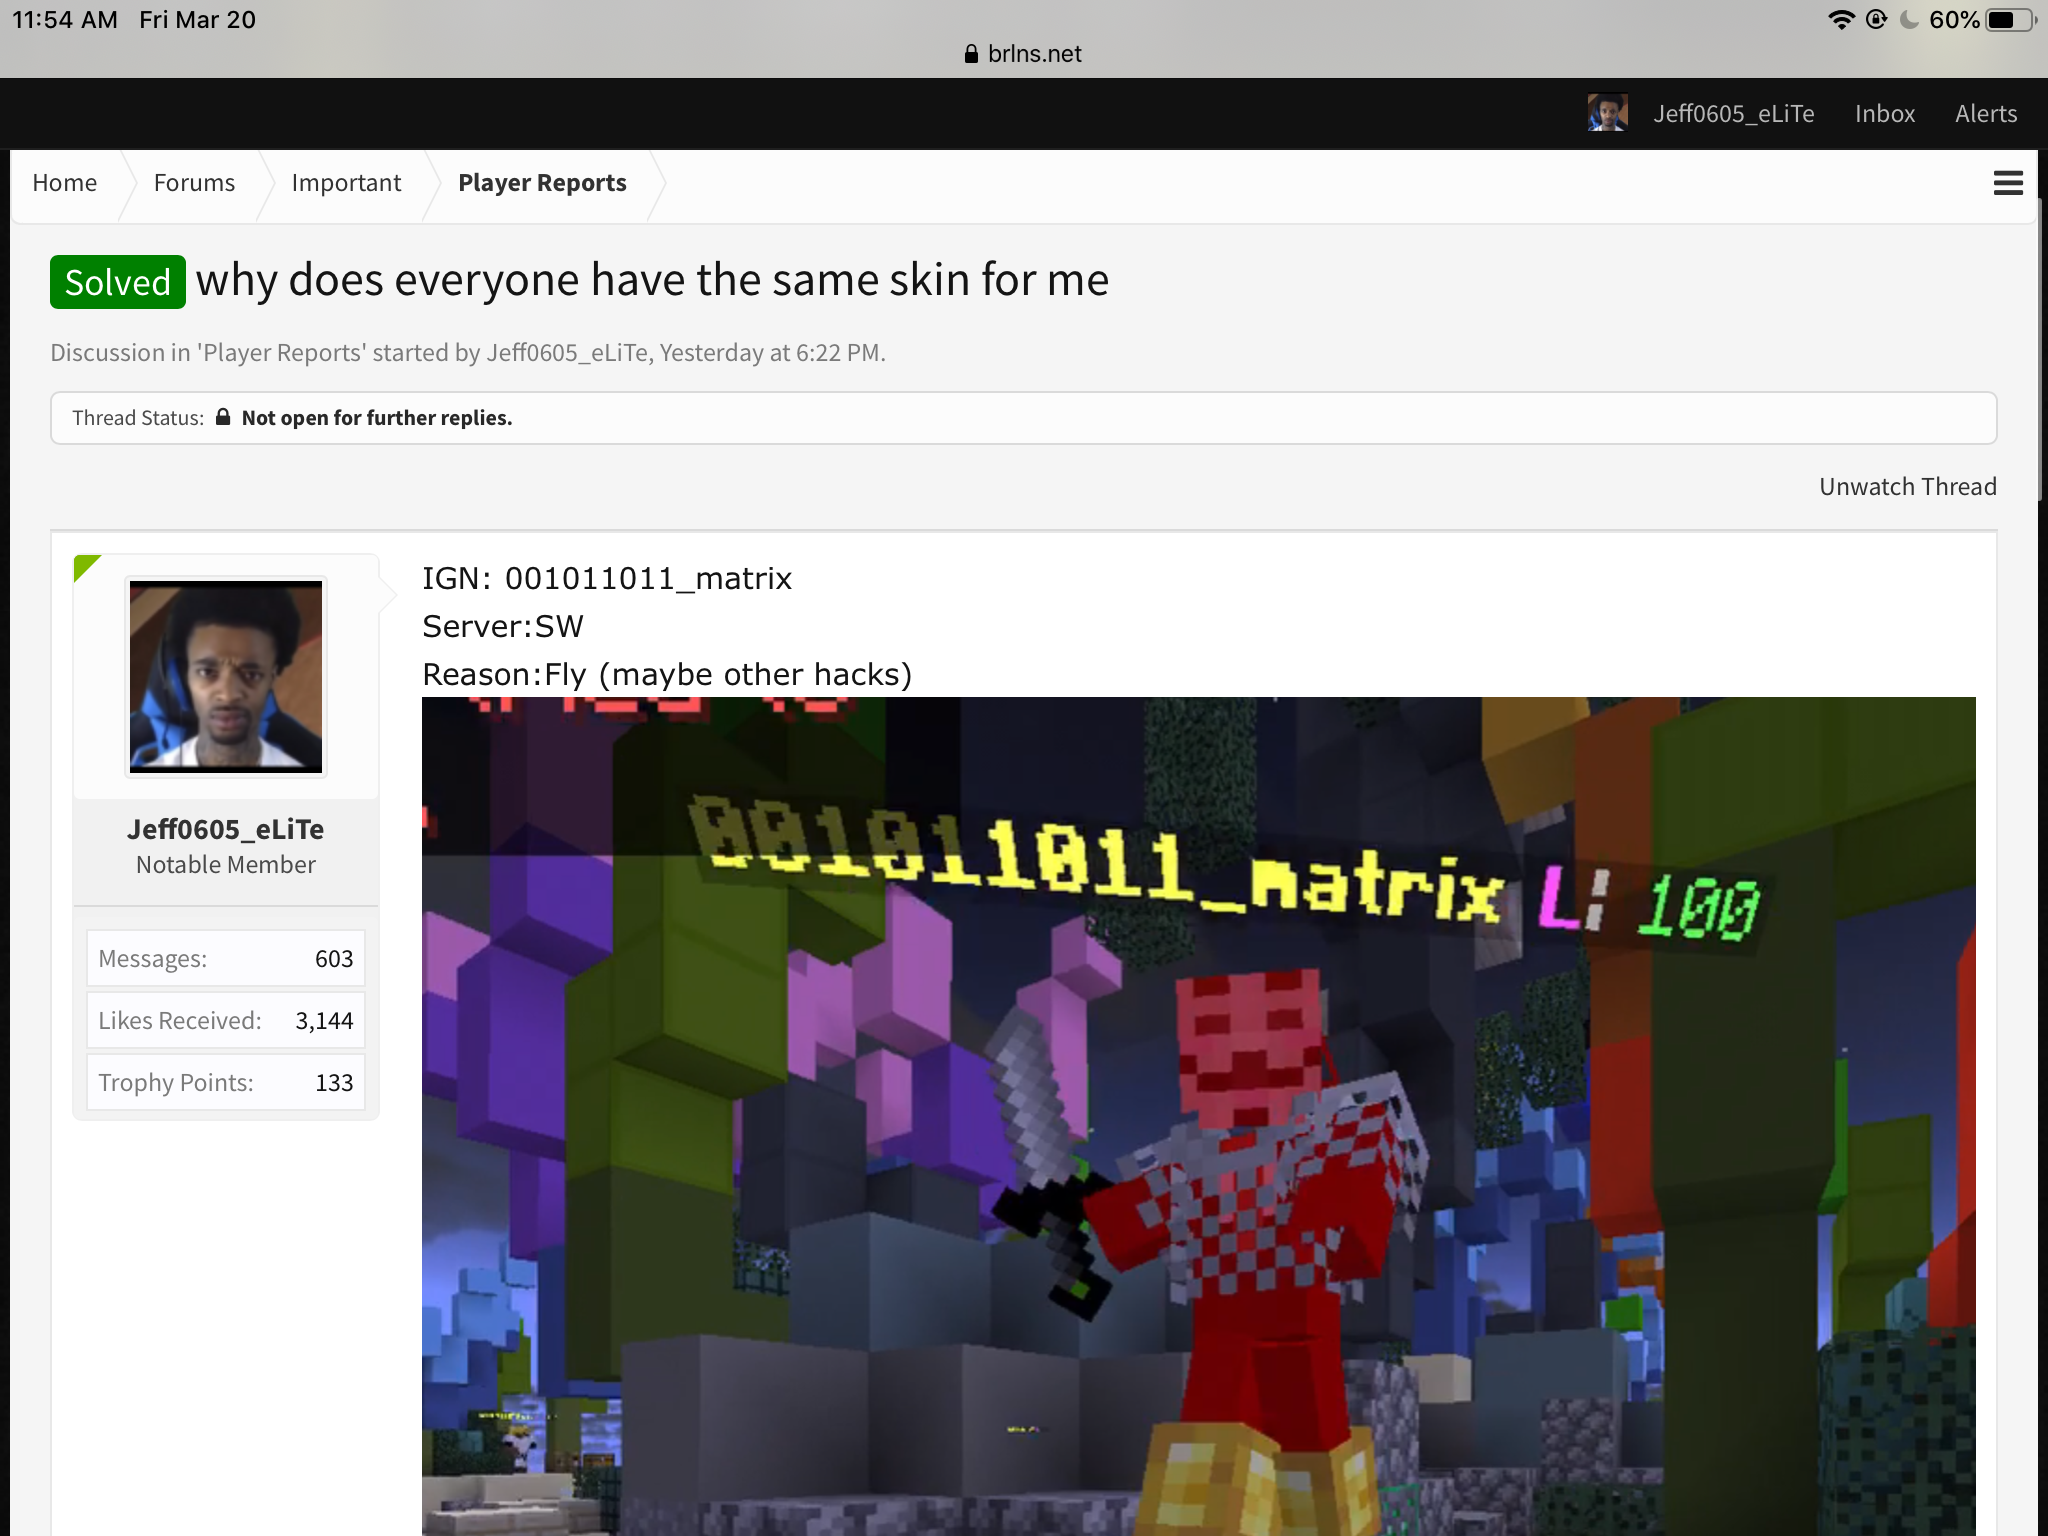Click the thread status lock icon
The height and width of the screenshot is (1536, 2048).
(223, 417)
